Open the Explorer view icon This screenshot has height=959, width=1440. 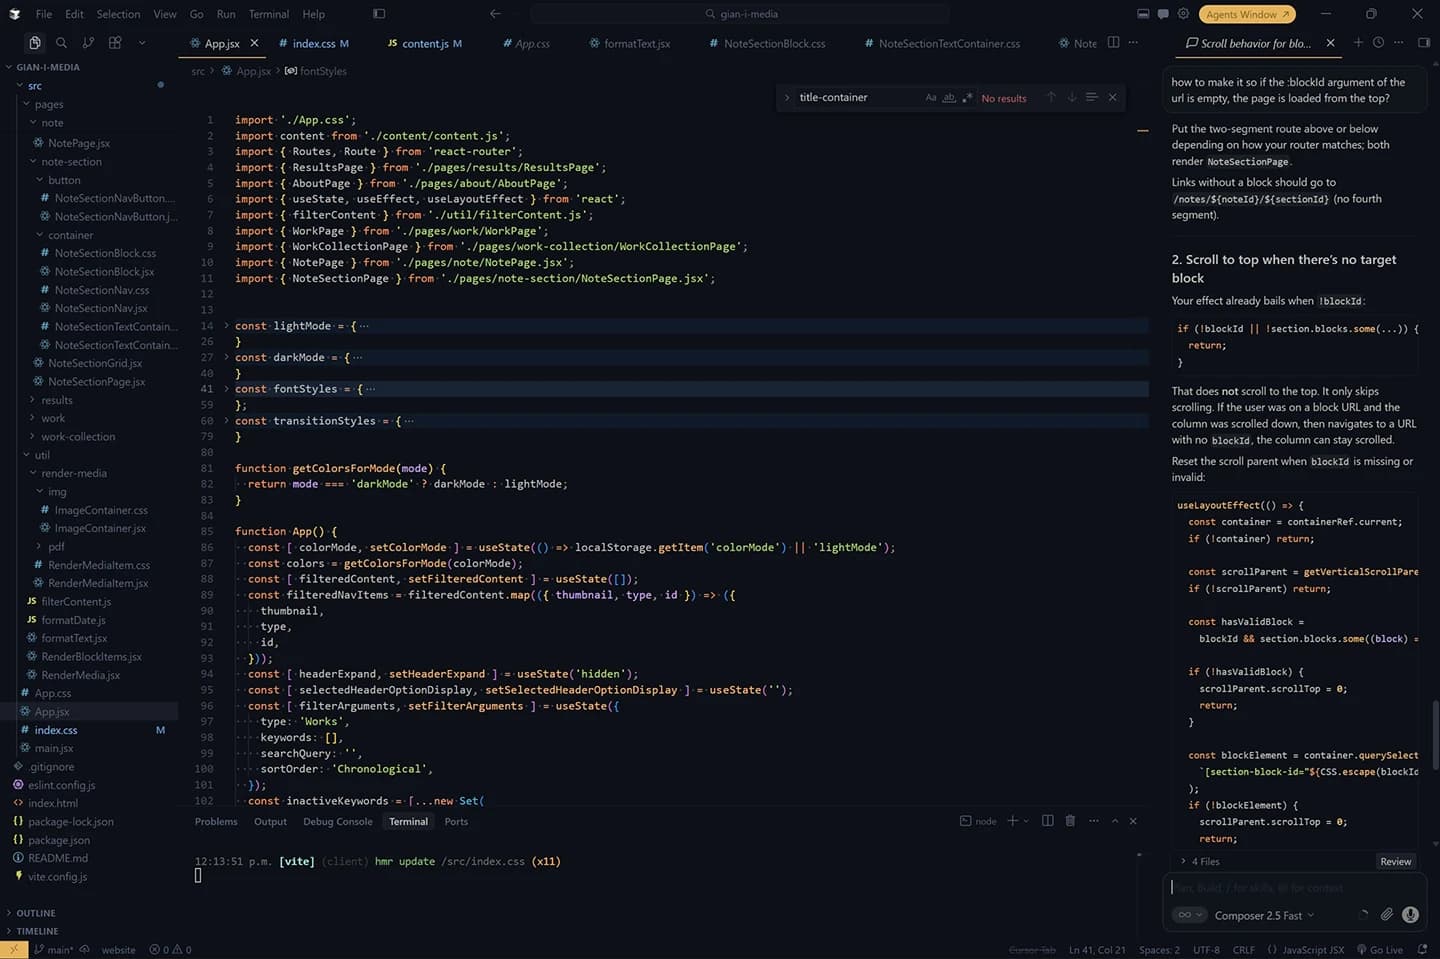tap(35, 43)
